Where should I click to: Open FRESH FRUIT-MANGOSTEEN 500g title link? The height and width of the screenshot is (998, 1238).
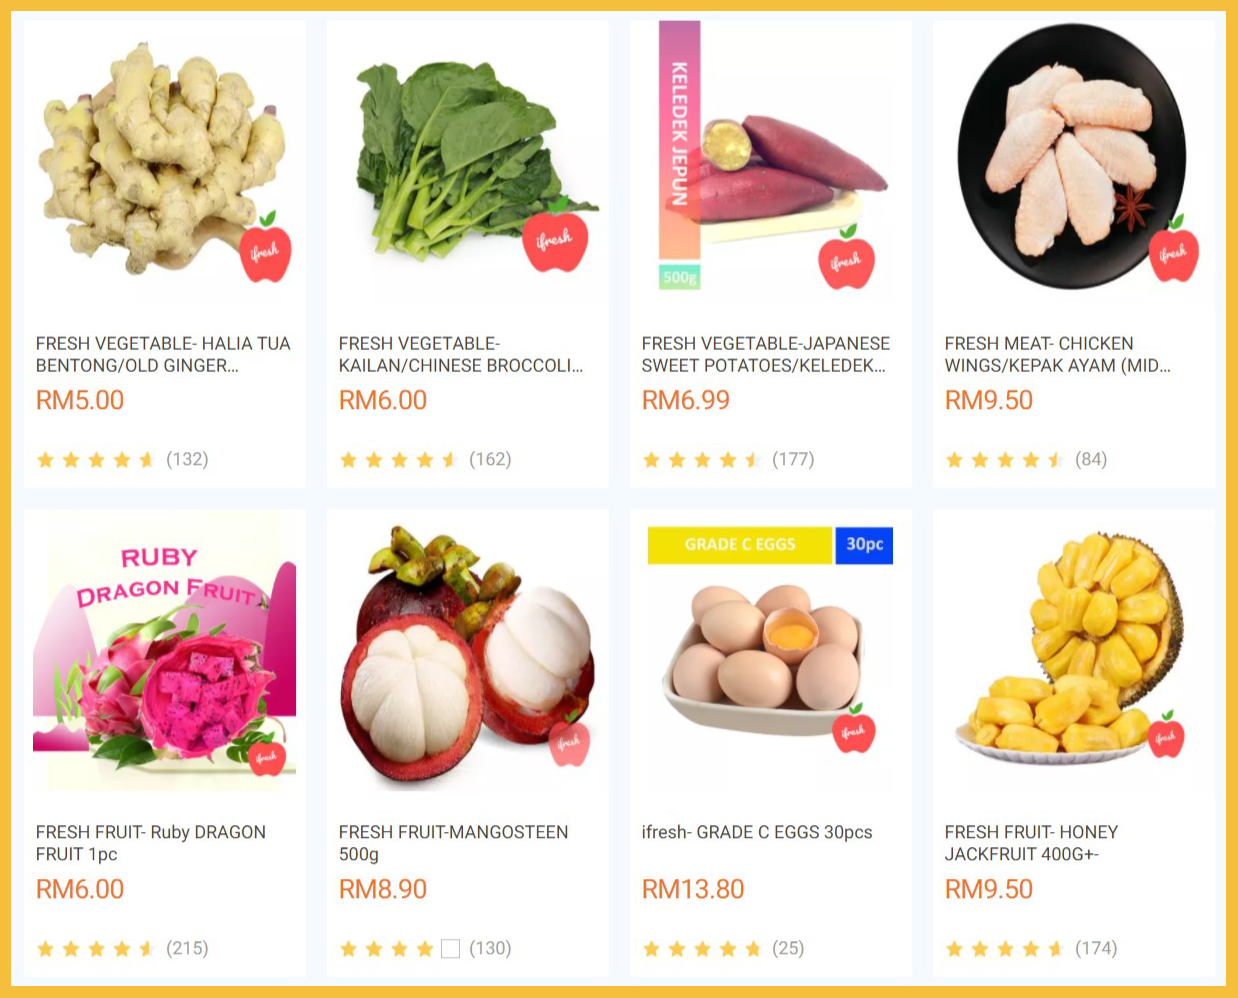pyautogui.click(x=453, y=843)
